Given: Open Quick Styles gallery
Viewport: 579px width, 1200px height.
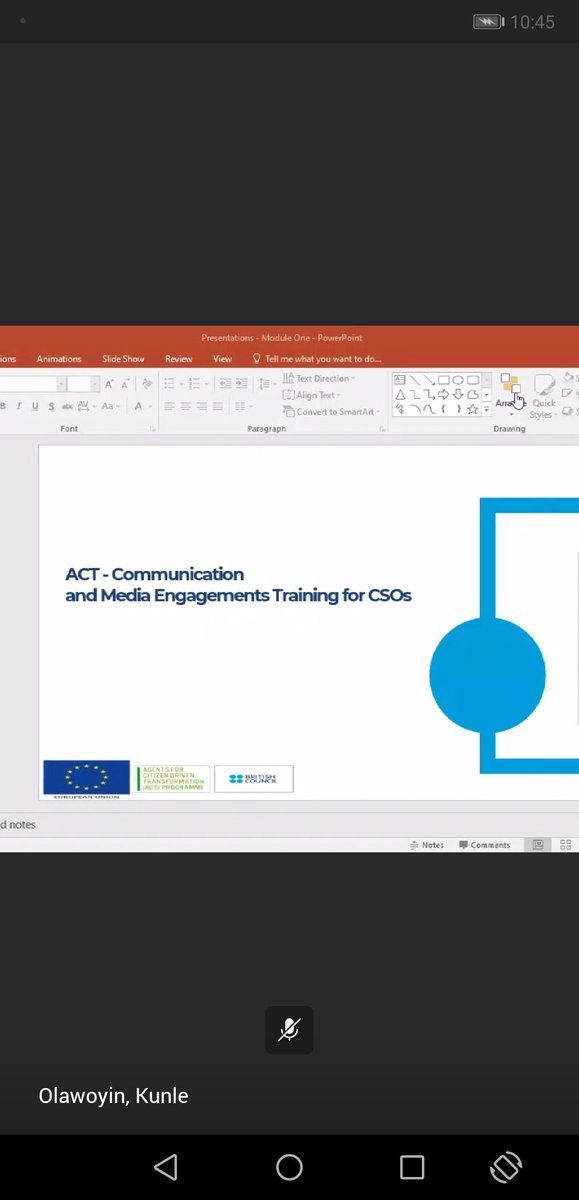Looking at the screenshot, I should click(x=543, y=396).
